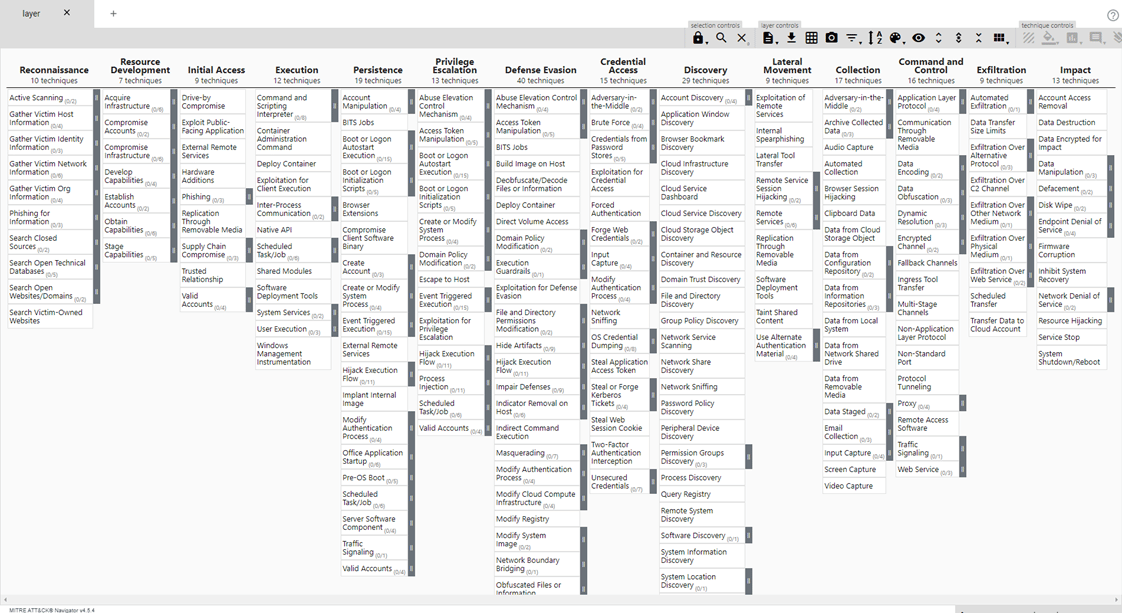
Task: Expand Active Scanning sub-techniques handle
Action: pyautogui.click(x=97, y=98)
